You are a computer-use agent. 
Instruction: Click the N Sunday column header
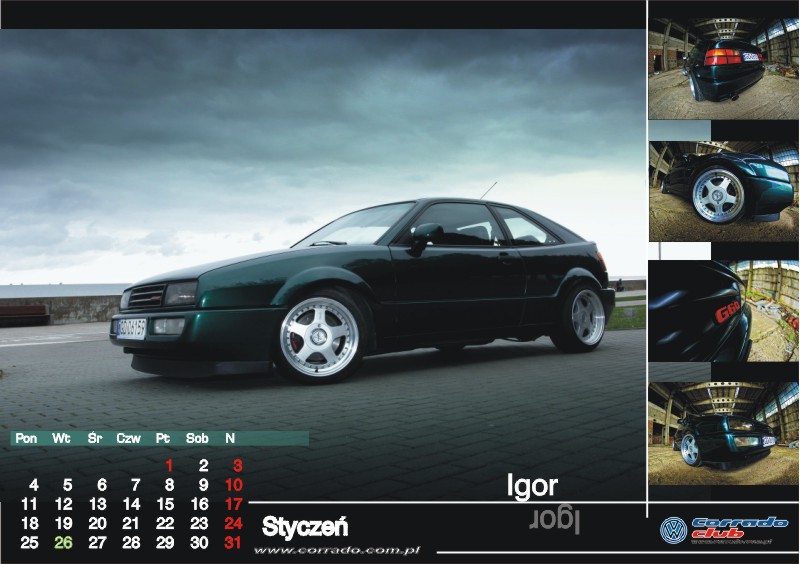point(230,438)
